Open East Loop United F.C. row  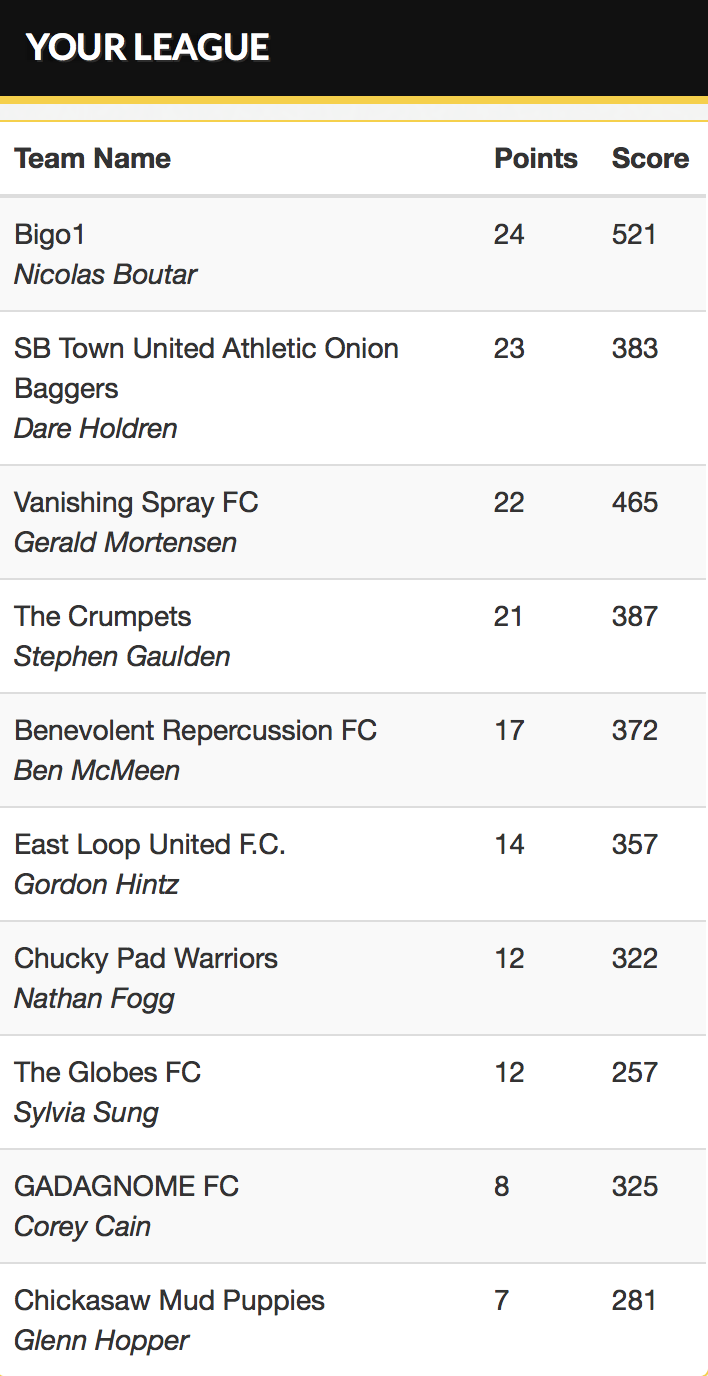click(x=354, y=864)
